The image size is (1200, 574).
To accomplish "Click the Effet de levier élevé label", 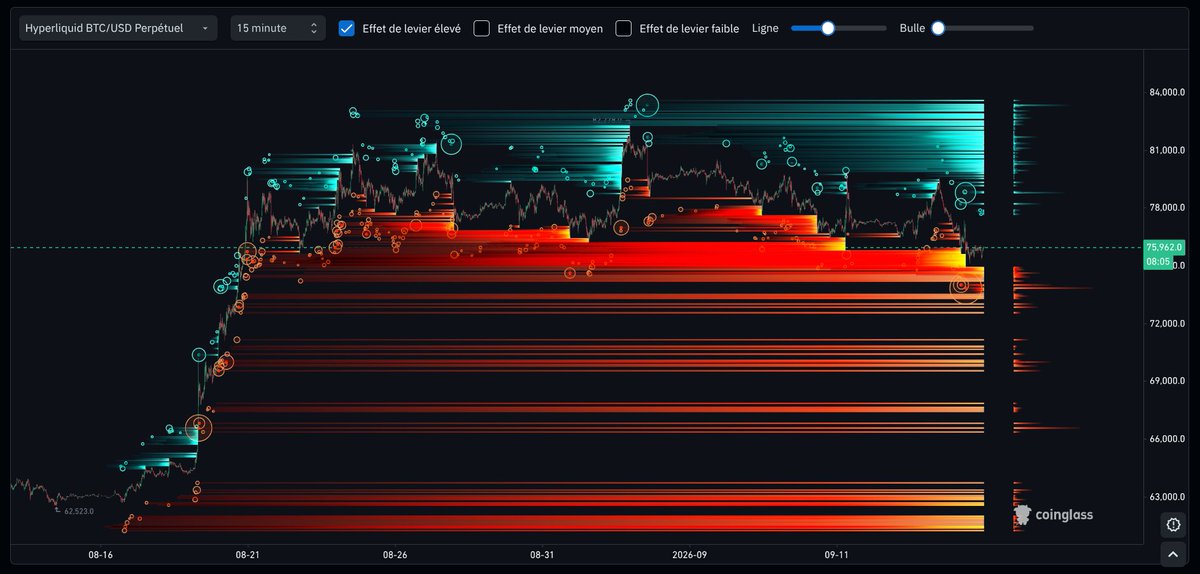I will click(x=411, y=29).
